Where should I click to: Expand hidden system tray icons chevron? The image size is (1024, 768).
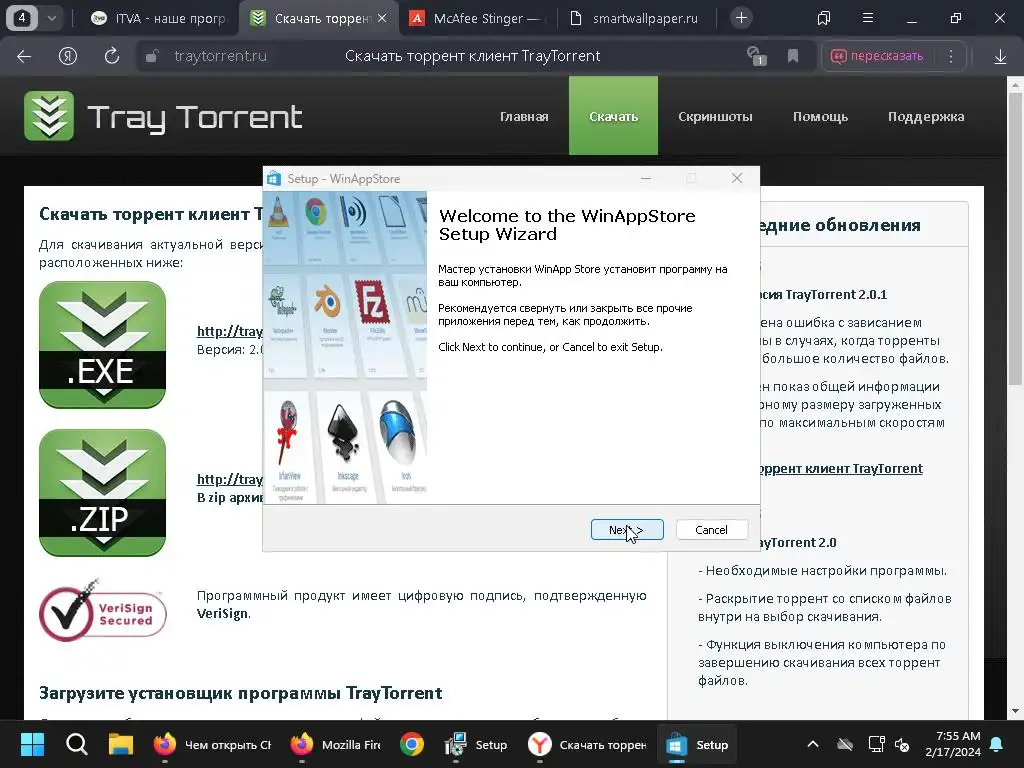[813, 744]
